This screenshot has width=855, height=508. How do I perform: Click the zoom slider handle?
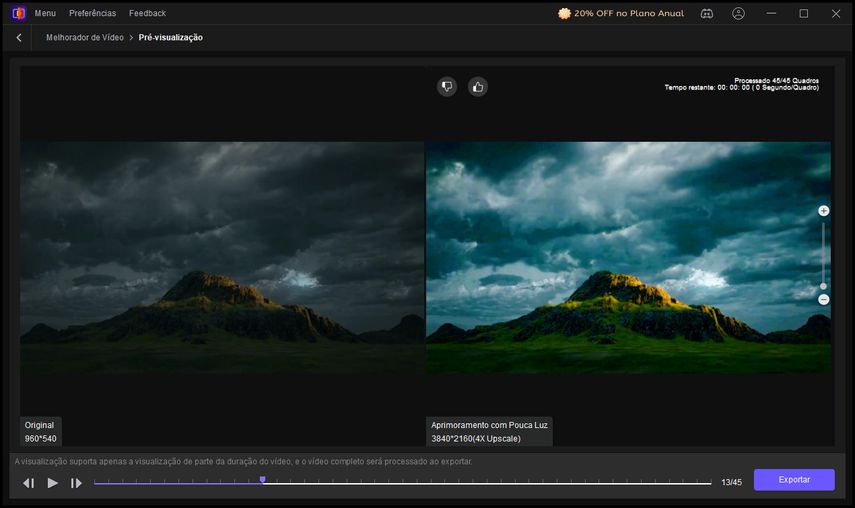[823, 286]
